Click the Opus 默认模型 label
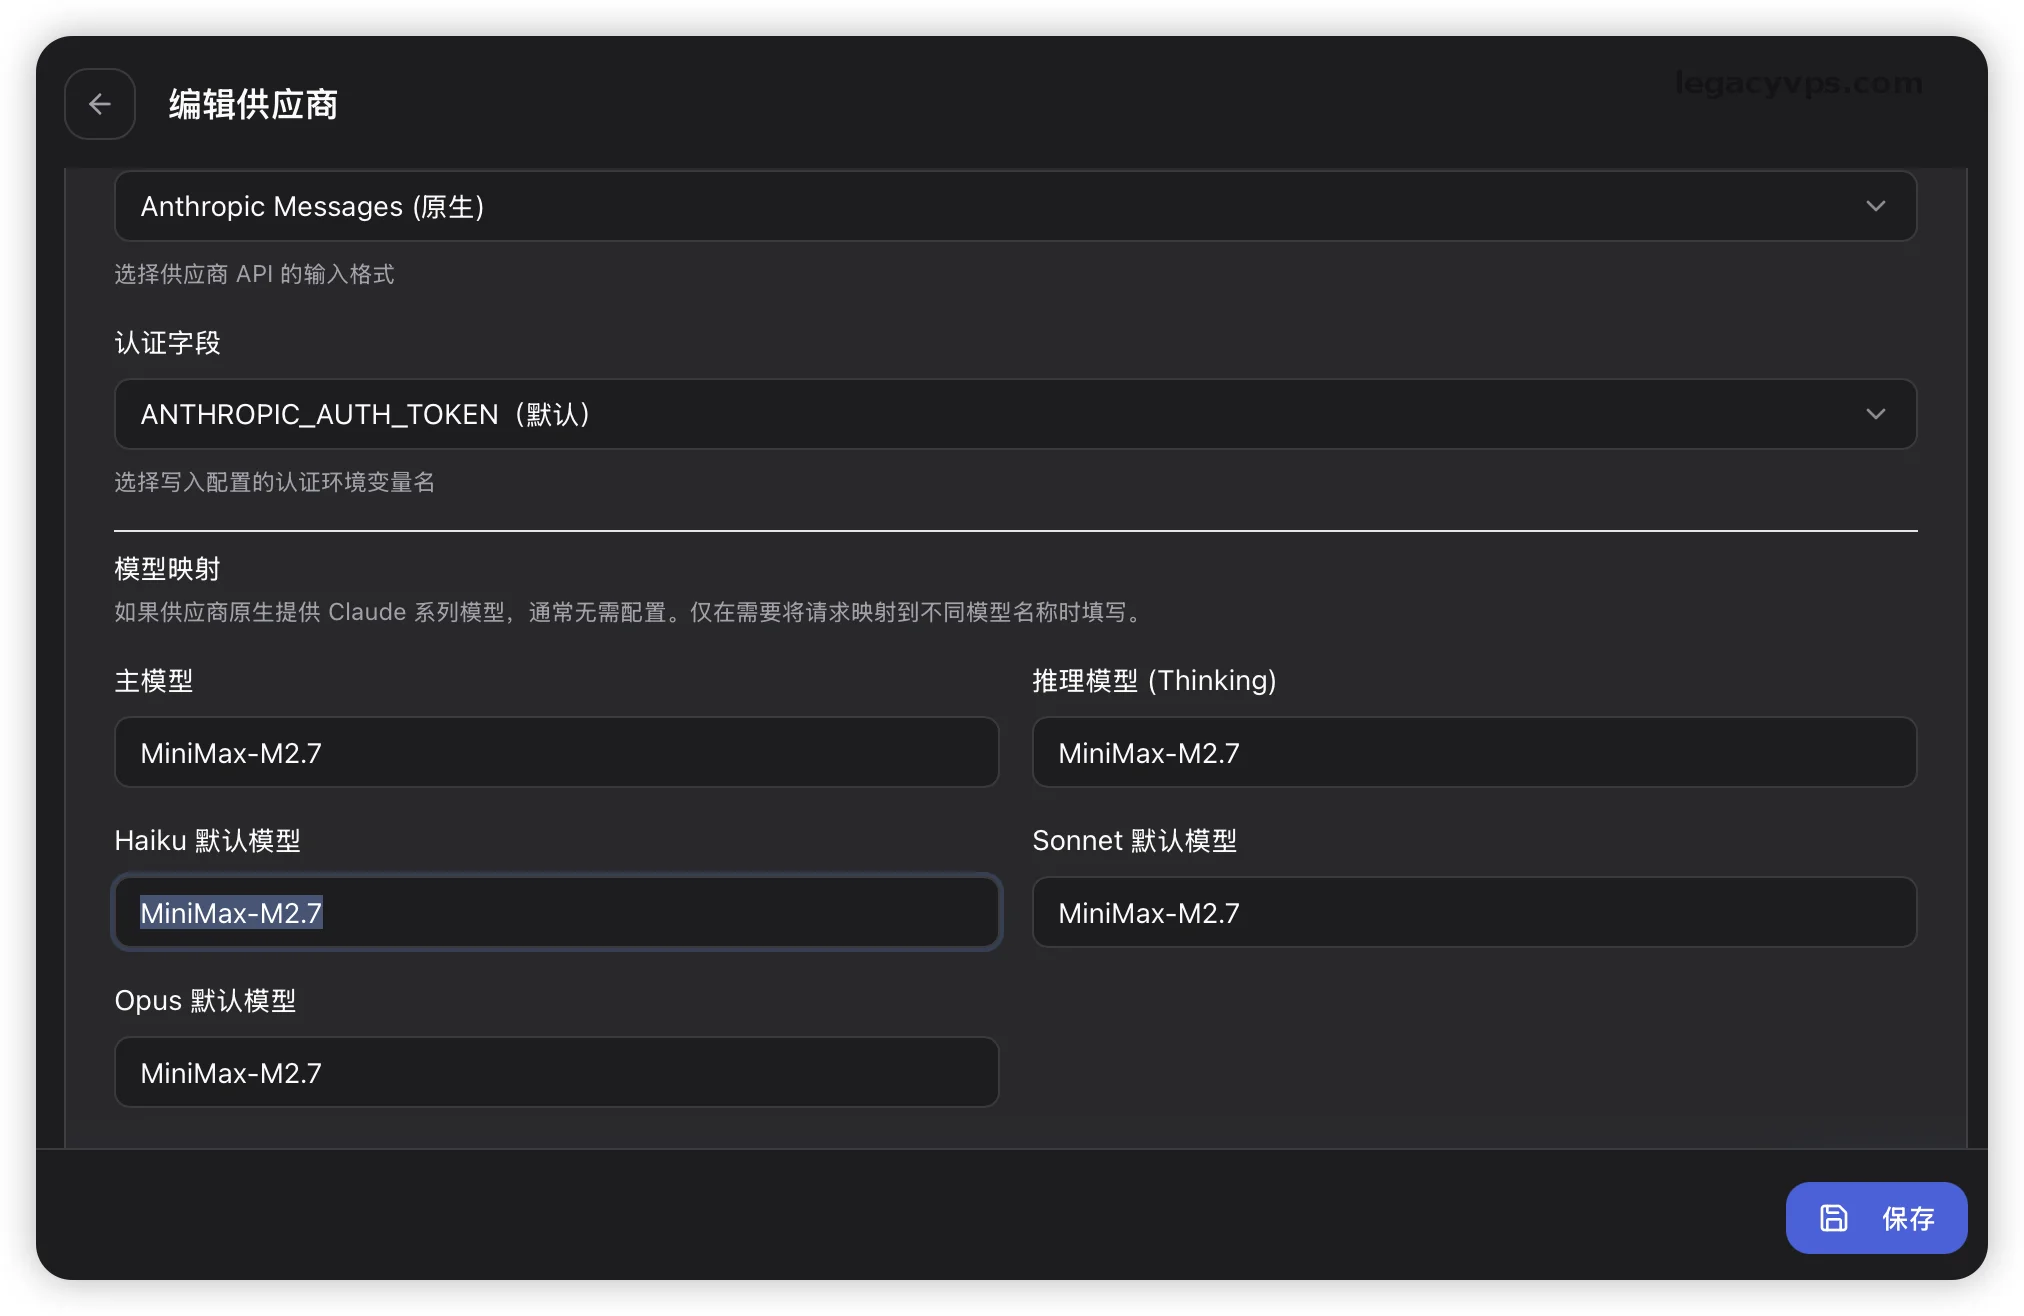The width and height of the screenshot is (2024, 1316). [x=205, y=1000]
